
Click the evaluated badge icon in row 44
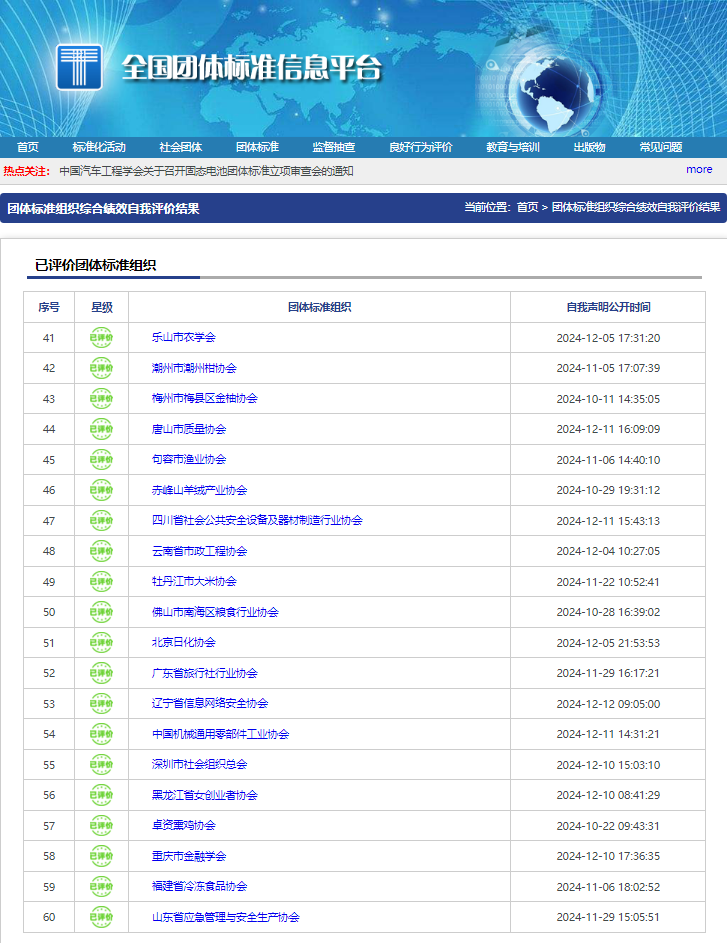click(101, 429)
